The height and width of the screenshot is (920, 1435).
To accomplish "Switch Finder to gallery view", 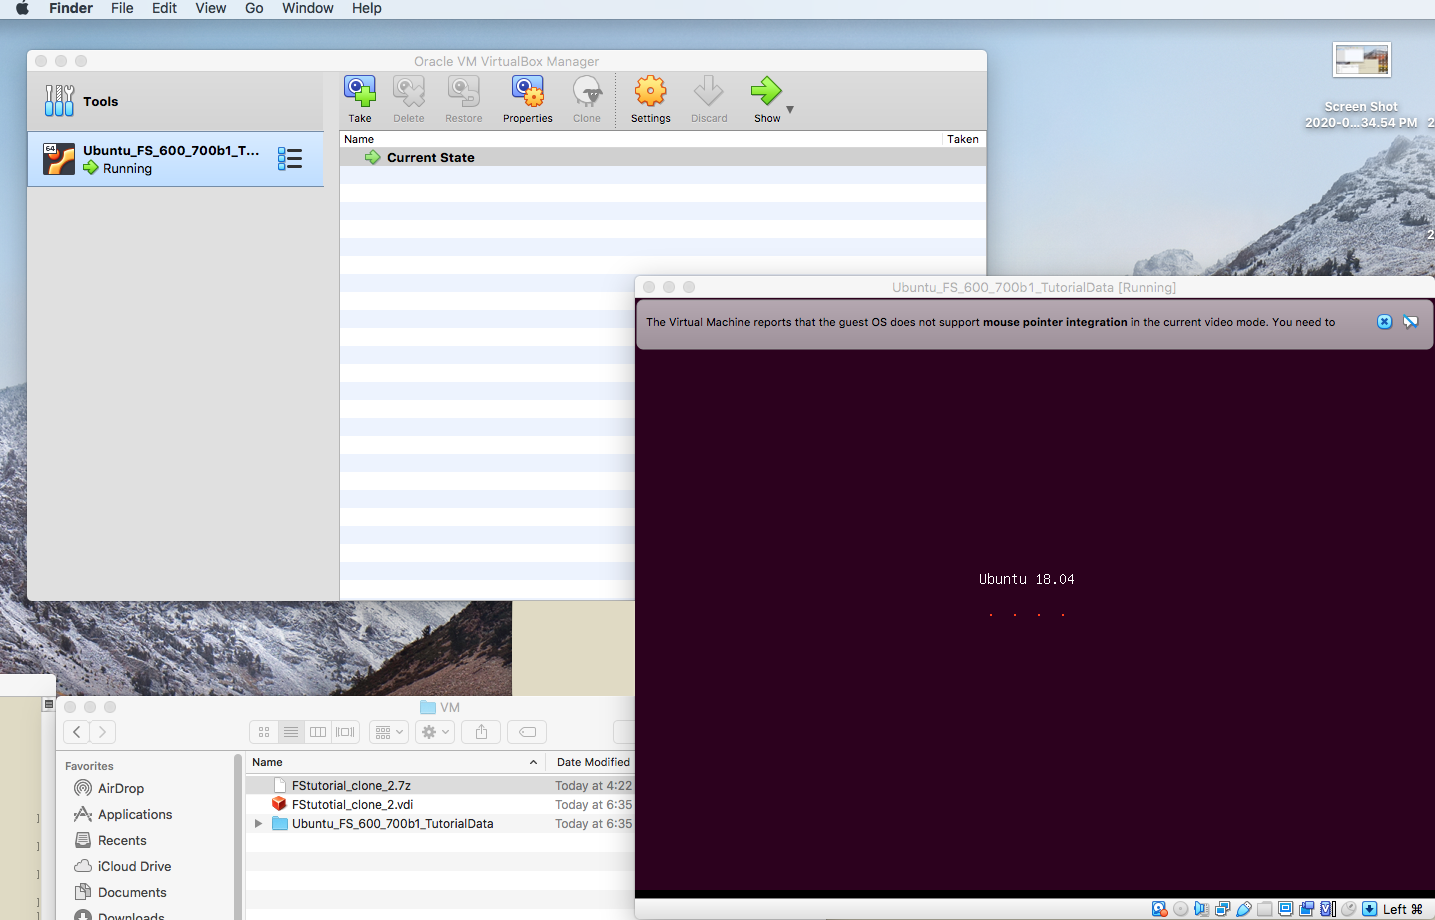I will point(345,732).
